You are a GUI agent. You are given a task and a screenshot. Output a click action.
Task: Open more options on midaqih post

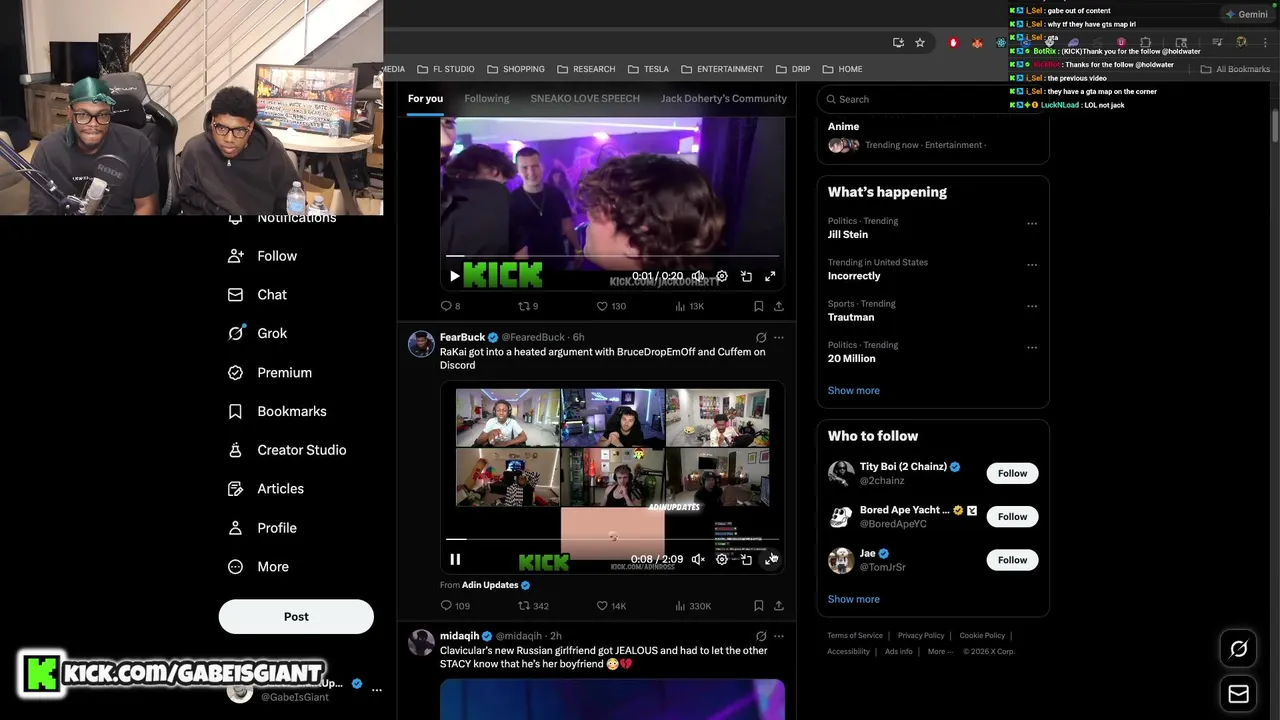pos(779,636)
